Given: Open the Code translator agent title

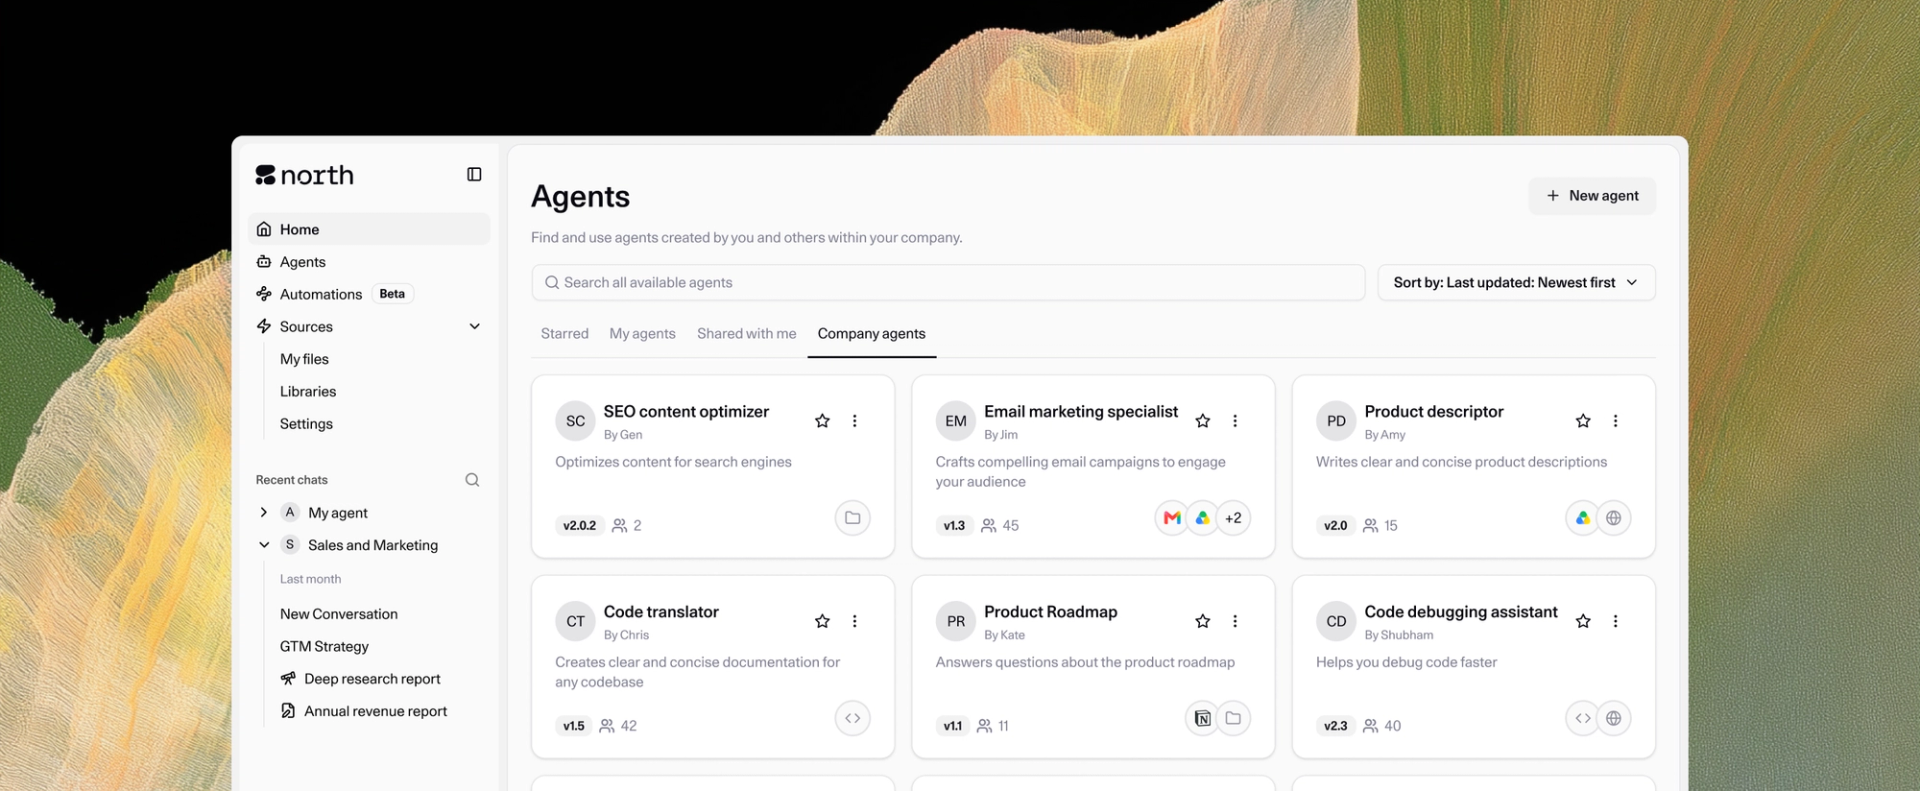Looking at the screenshot, I should (x=661, y=612).
